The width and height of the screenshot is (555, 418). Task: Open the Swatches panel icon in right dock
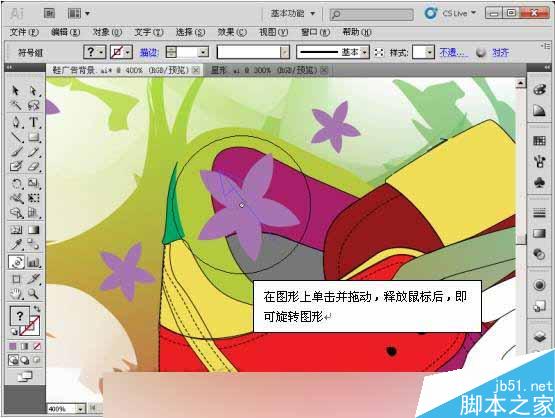coord(539,141)
